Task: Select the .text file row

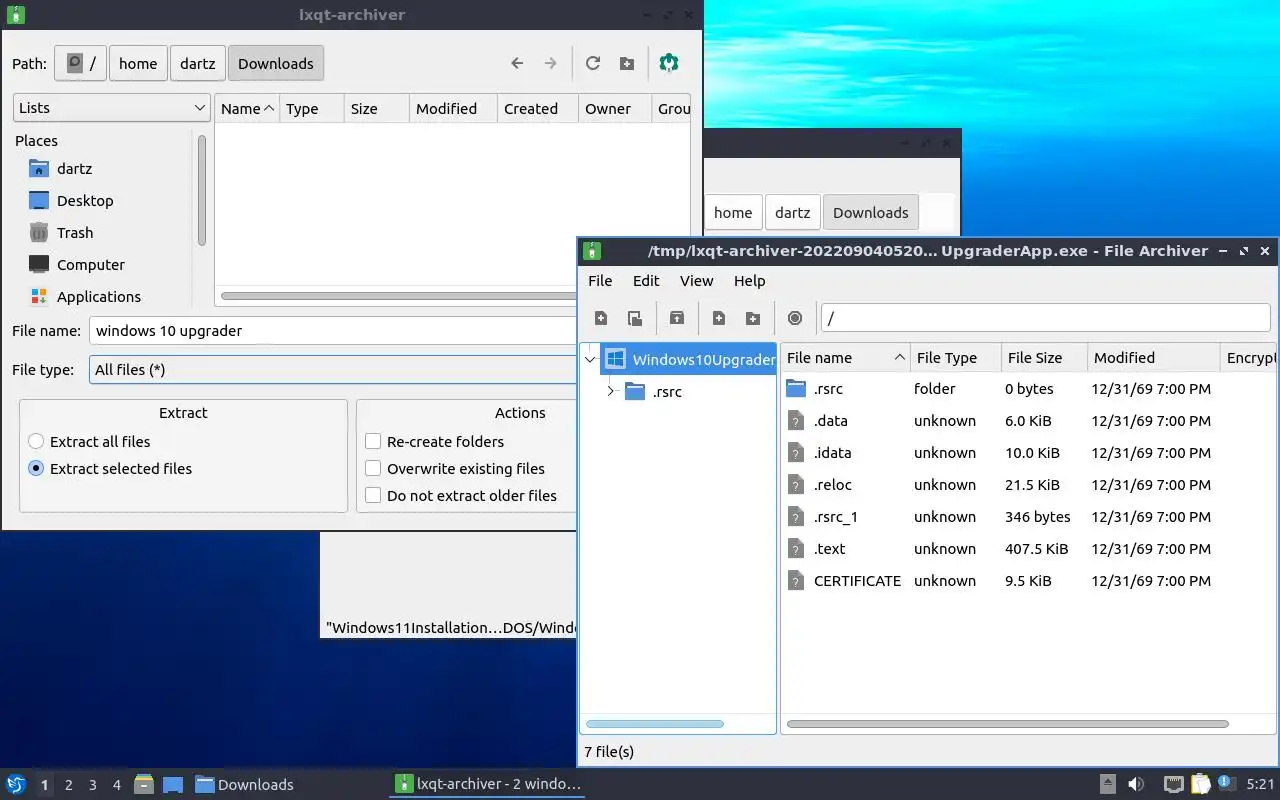Action: 1030,549
